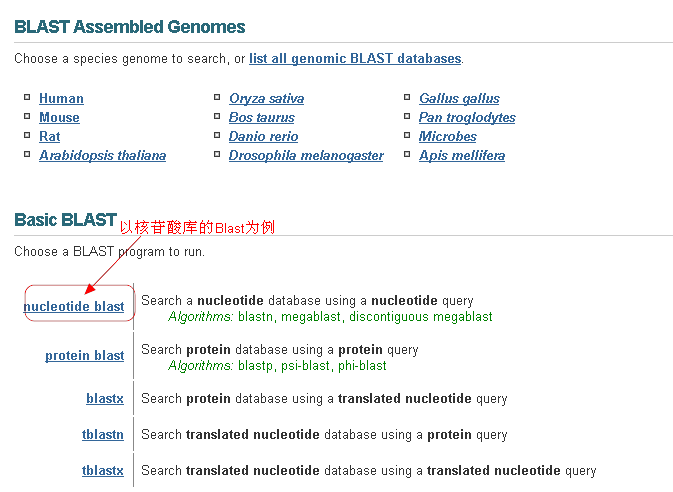Image resolution: width=673 pixels, height=492 pixels.
Task: Open the Human genome link
Action: [x=61, y=99]
